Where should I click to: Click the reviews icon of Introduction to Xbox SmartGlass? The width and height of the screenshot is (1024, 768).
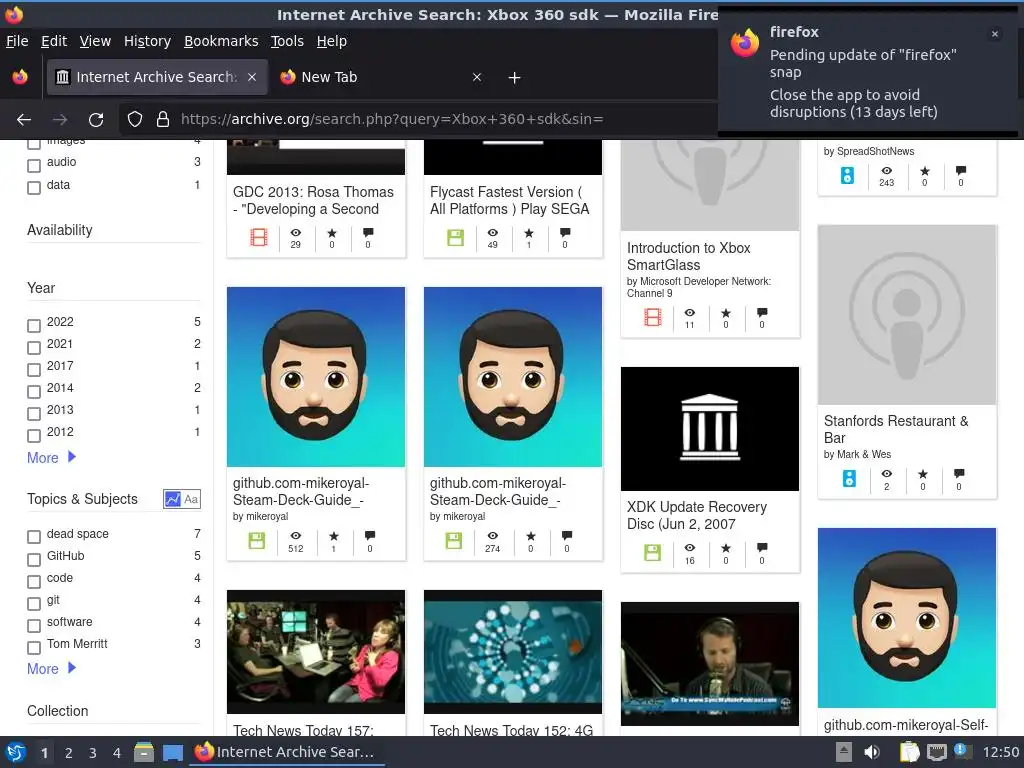[761, 312]
